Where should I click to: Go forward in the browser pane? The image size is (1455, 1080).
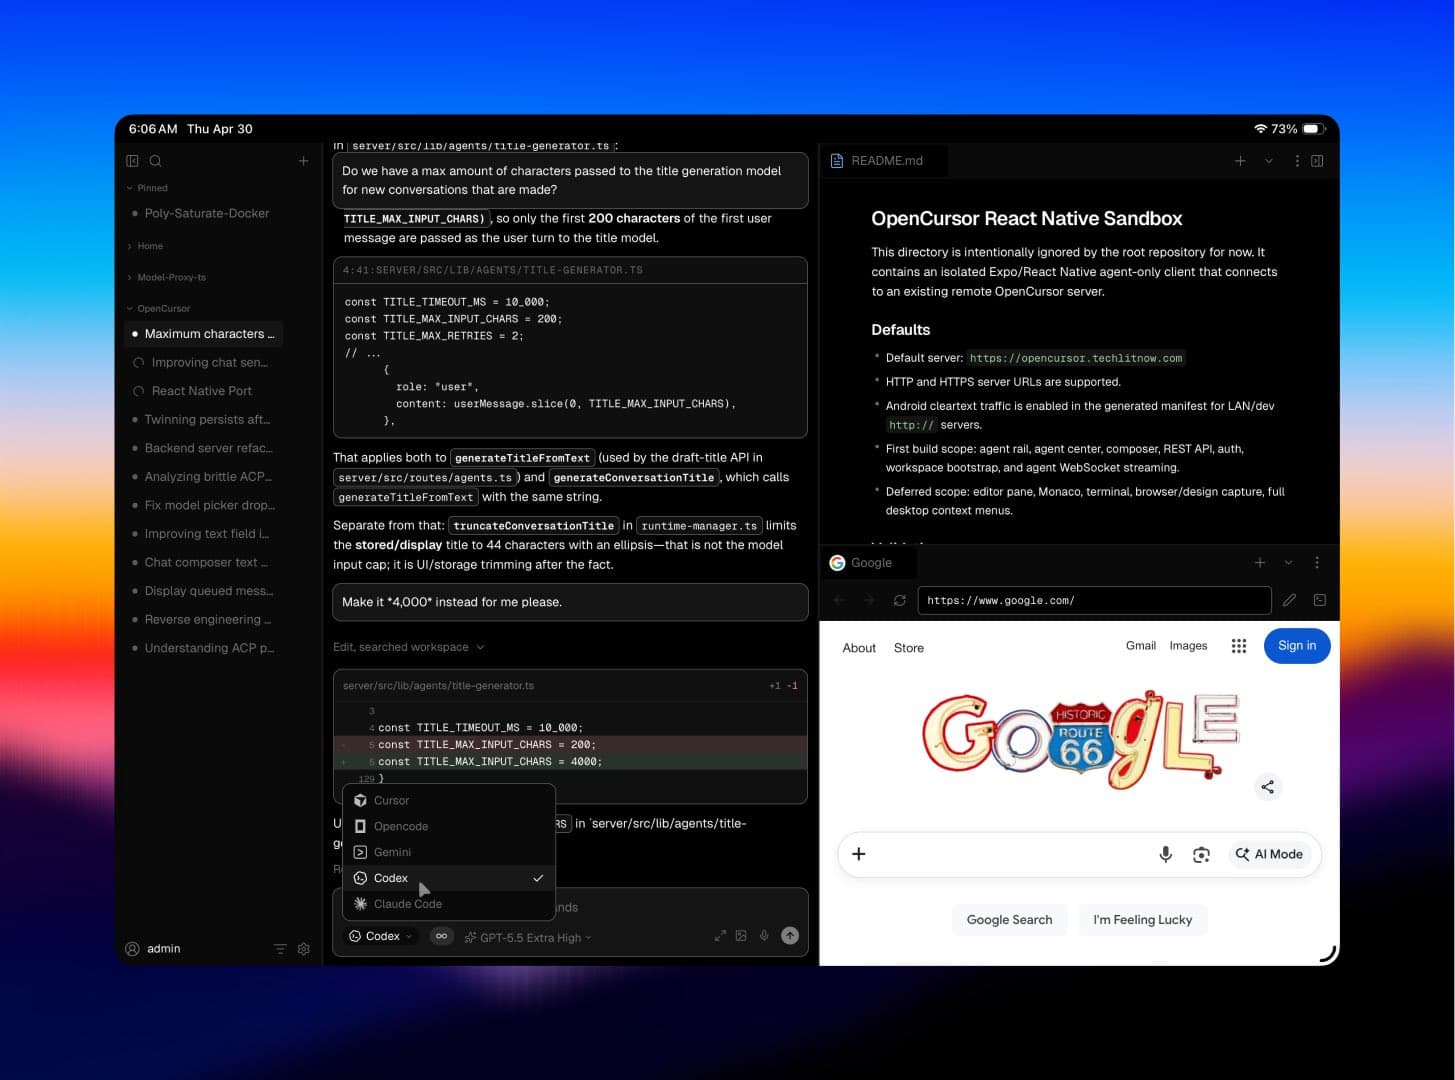pyautogui.click(x=869, y=600)
